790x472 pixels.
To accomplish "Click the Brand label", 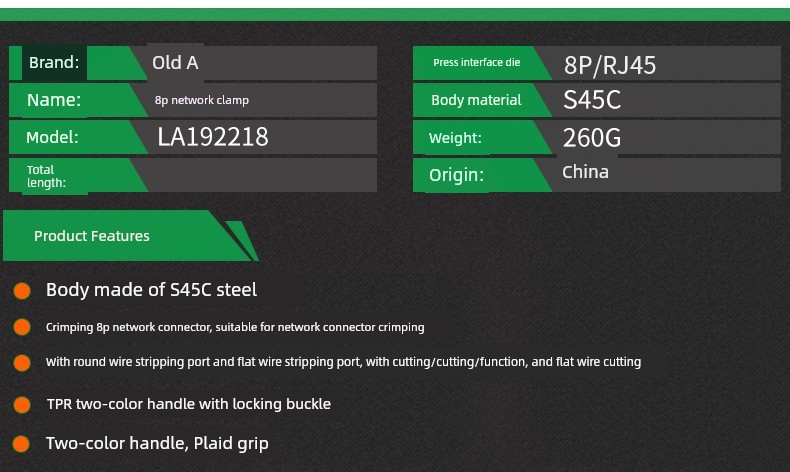I will (54, 62).
